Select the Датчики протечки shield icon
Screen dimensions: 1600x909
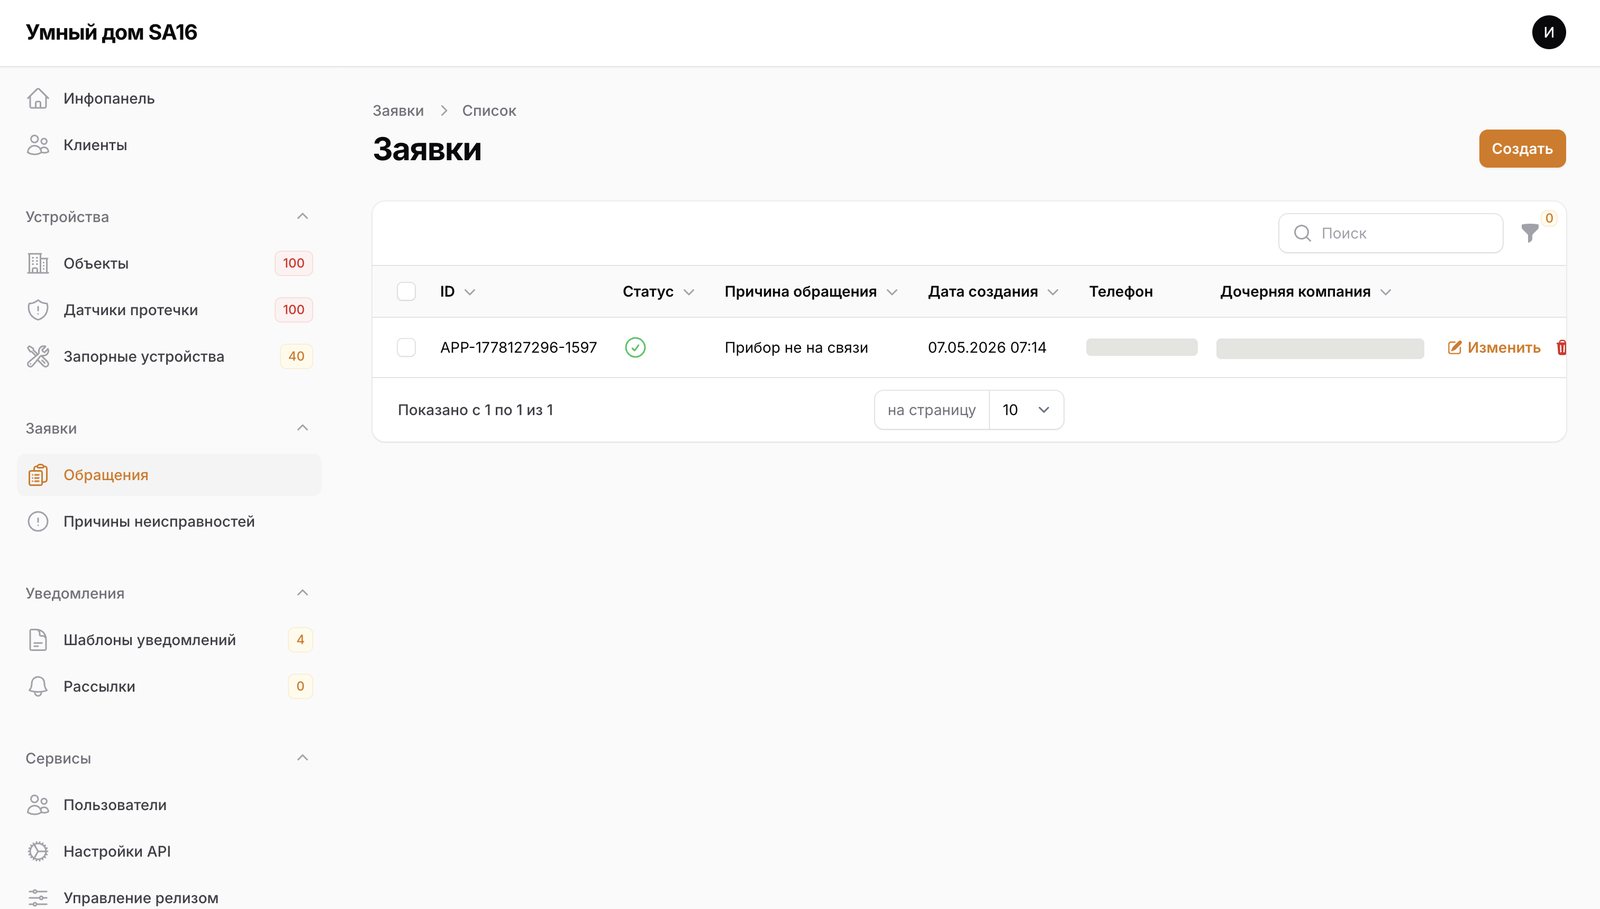pyautogui.click(x=38, y=310)
